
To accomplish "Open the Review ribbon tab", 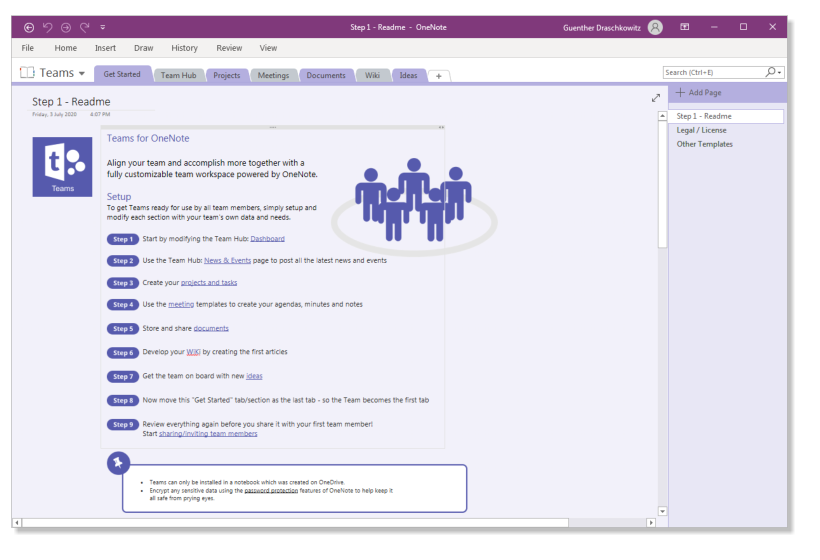I will coord(229,48).
